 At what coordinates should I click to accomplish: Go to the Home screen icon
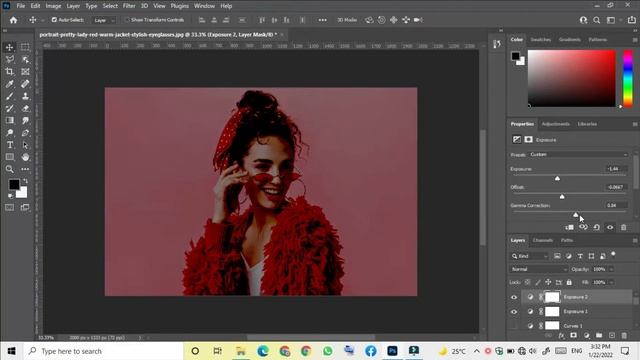pos(13,20)
